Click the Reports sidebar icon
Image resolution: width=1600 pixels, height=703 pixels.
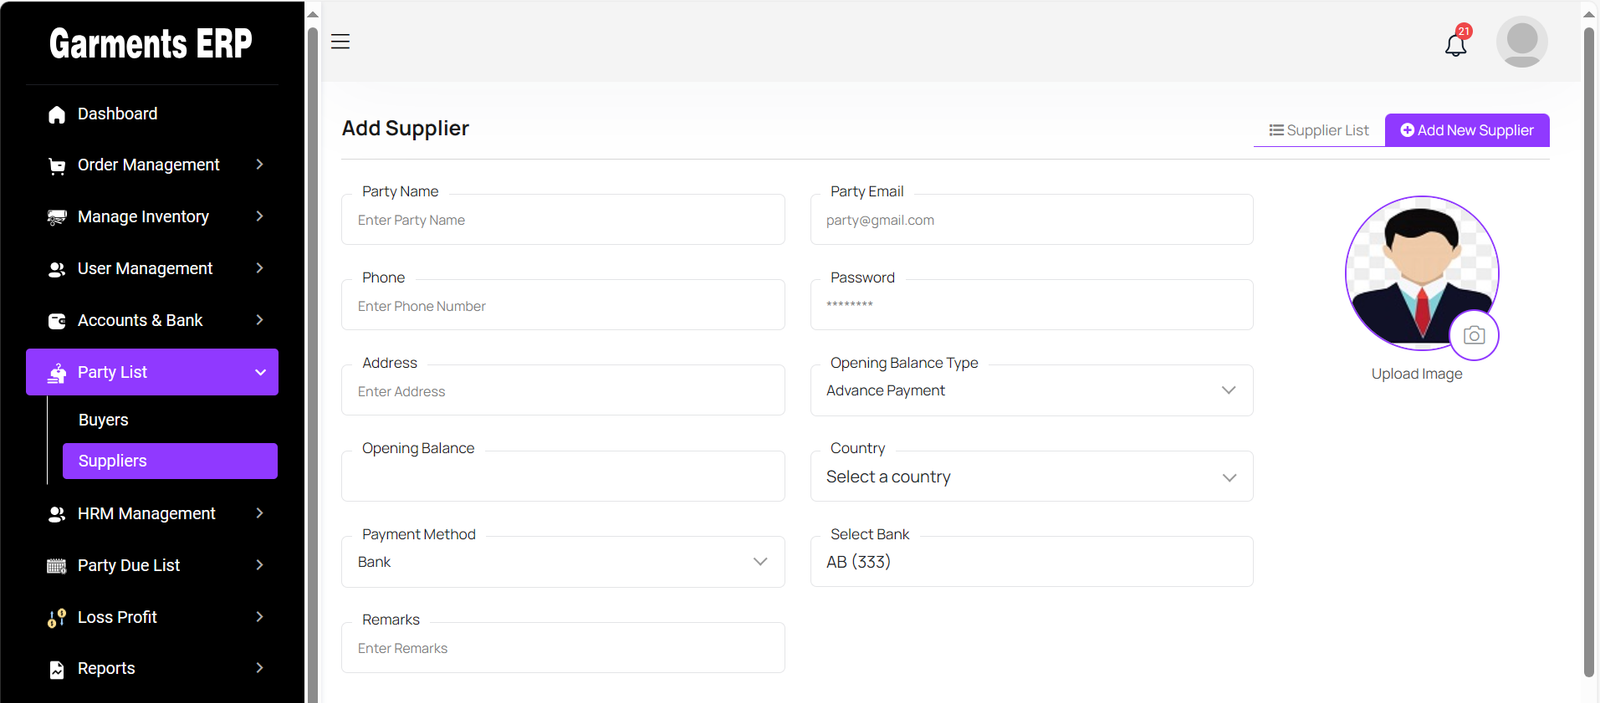57,669
